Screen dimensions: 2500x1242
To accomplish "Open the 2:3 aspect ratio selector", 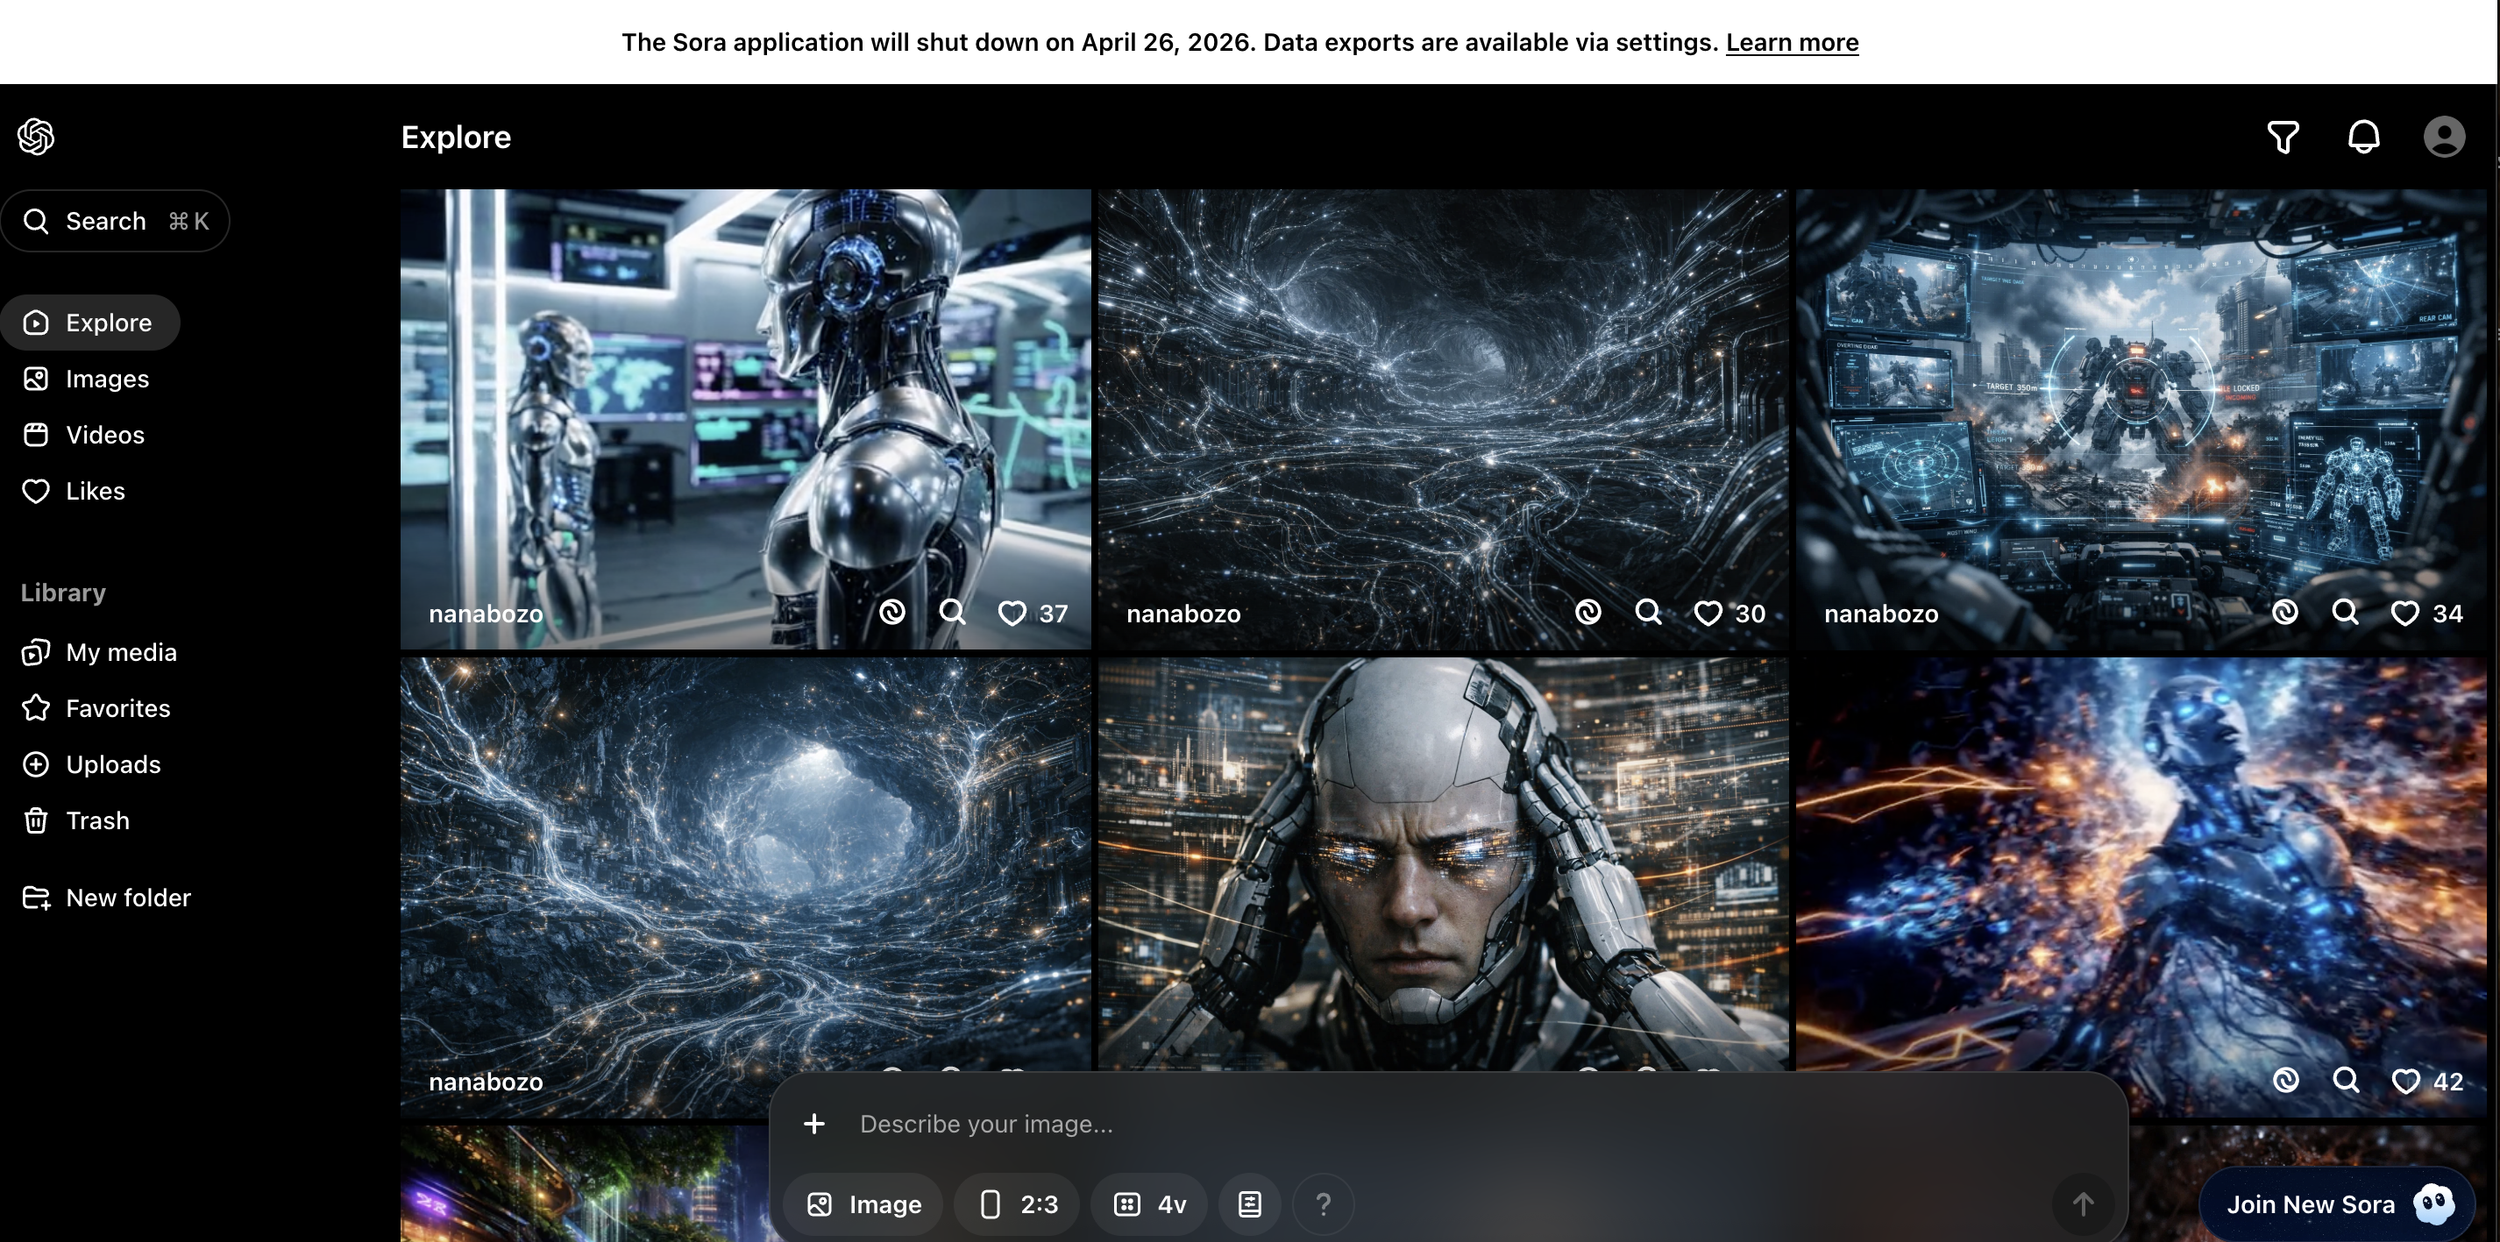I will pyautogui.click(x=1017, y=1204).
